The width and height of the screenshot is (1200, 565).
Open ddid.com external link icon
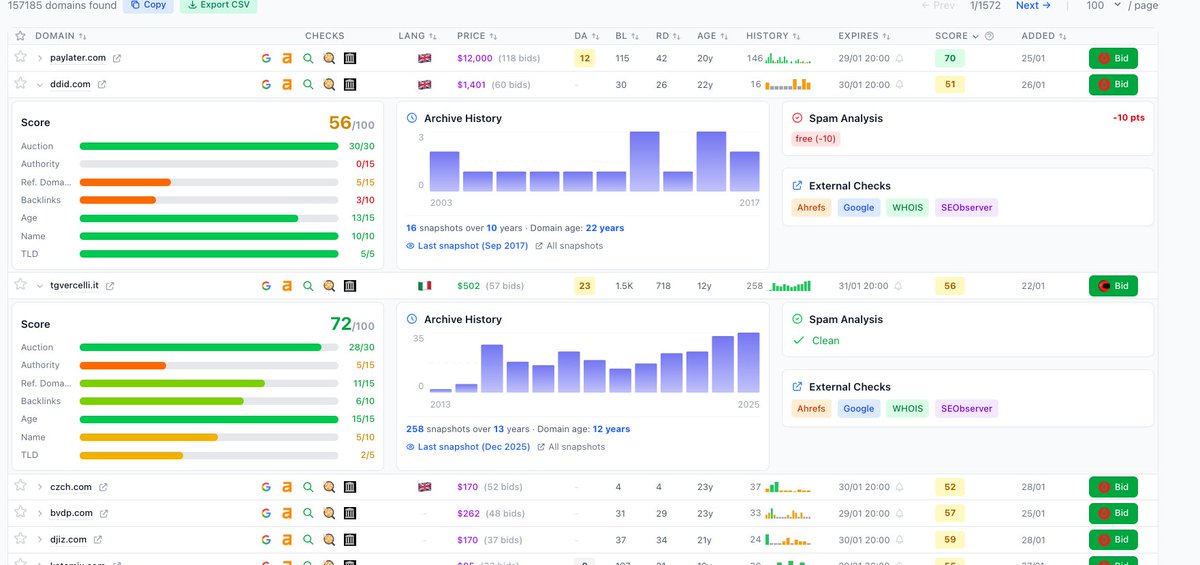tap(102, 84)
